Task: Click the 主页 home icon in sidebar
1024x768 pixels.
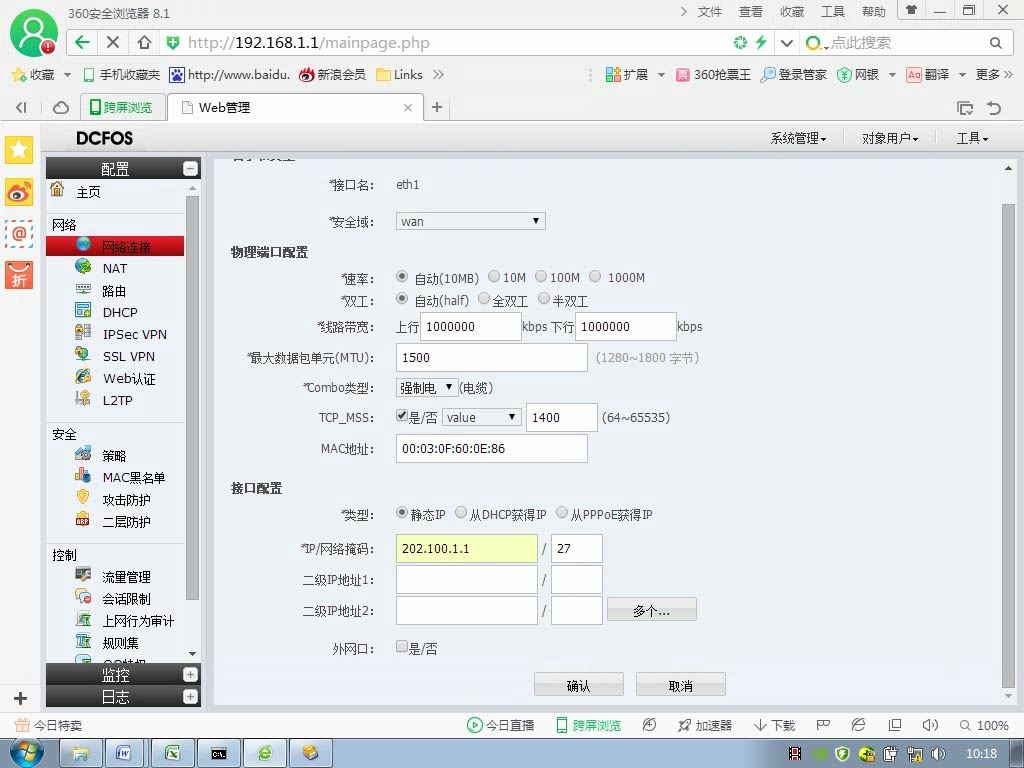Action: pos(57,190)
